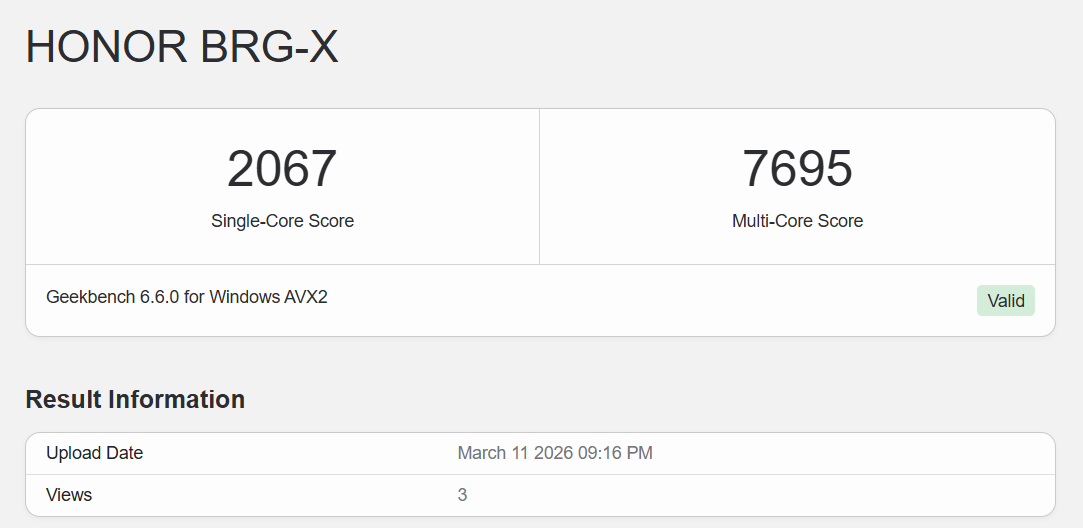Select the 7695 multi-core score number

pyautogui.click(x=797, y=168)
